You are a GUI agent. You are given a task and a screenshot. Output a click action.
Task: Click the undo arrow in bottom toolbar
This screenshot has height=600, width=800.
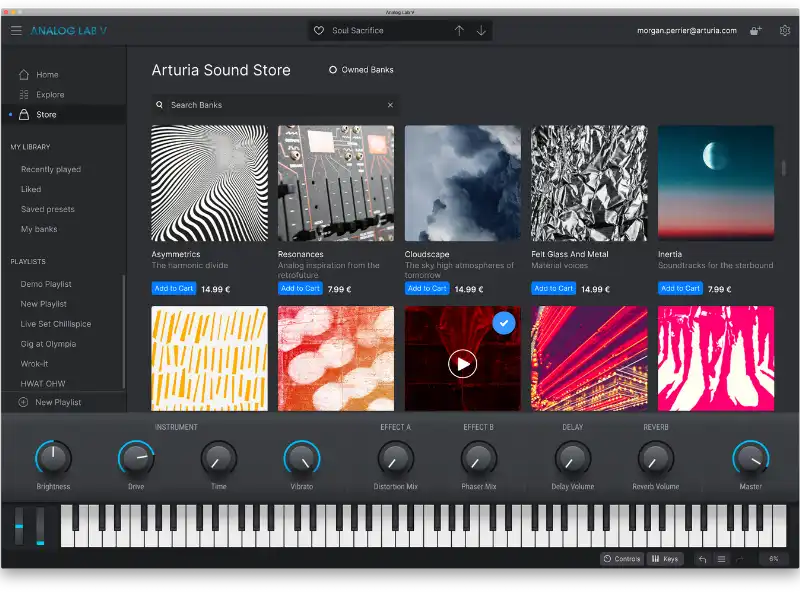(702, 559)
